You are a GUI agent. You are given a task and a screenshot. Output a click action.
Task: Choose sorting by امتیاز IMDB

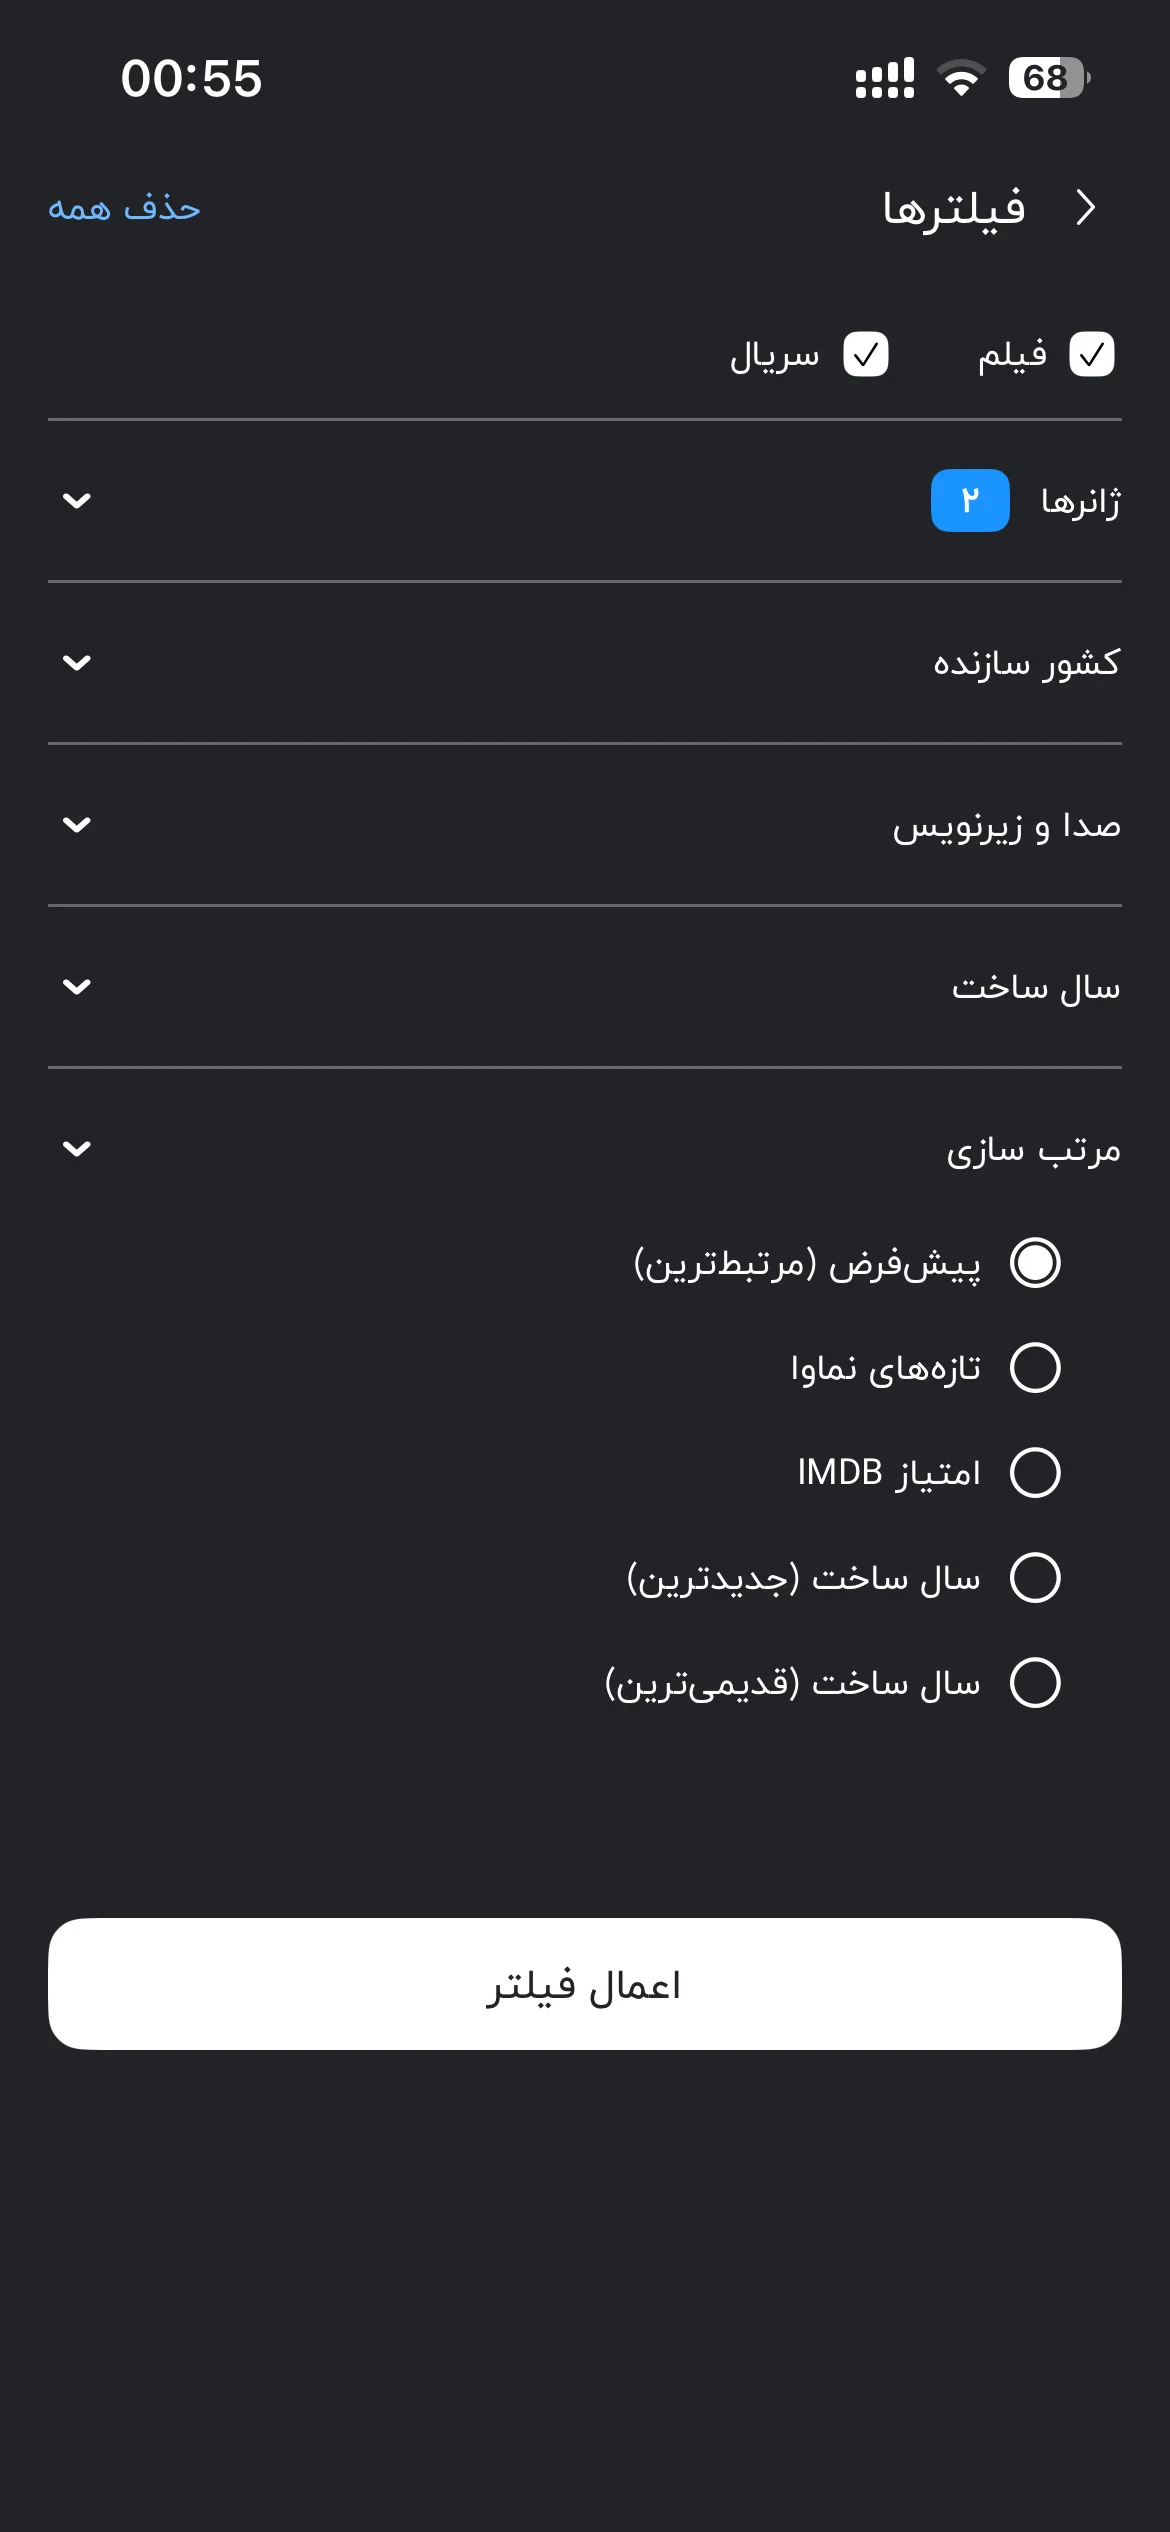1035,1472
